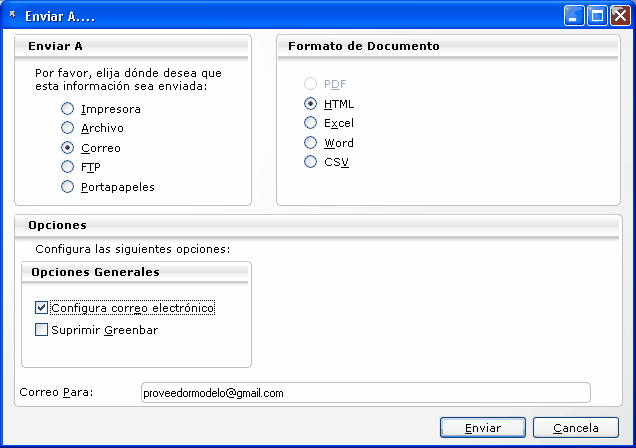Click the Correo Para email field

point(365,393)
